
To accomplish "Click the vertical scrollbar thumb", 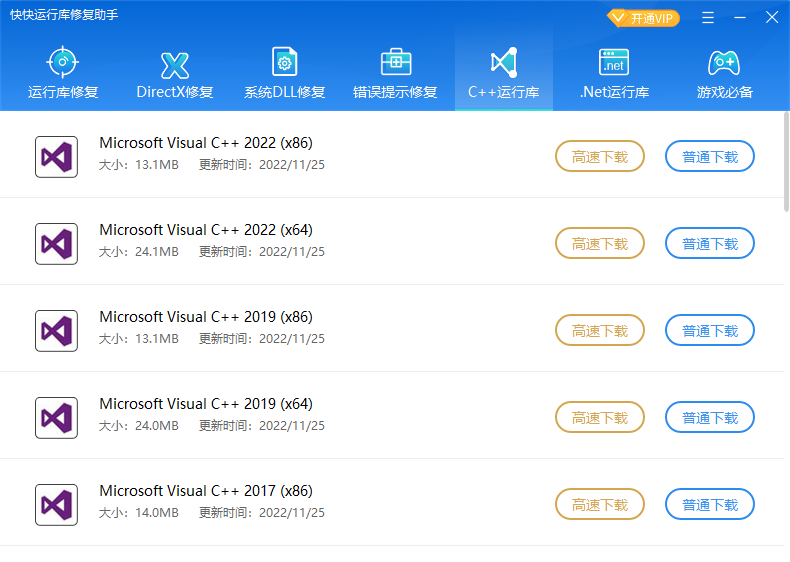I will (x=786, y=162).
